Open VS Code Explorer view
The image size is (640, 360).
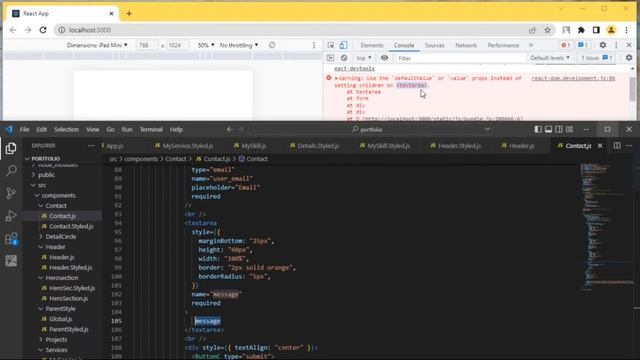click(11, 148)
